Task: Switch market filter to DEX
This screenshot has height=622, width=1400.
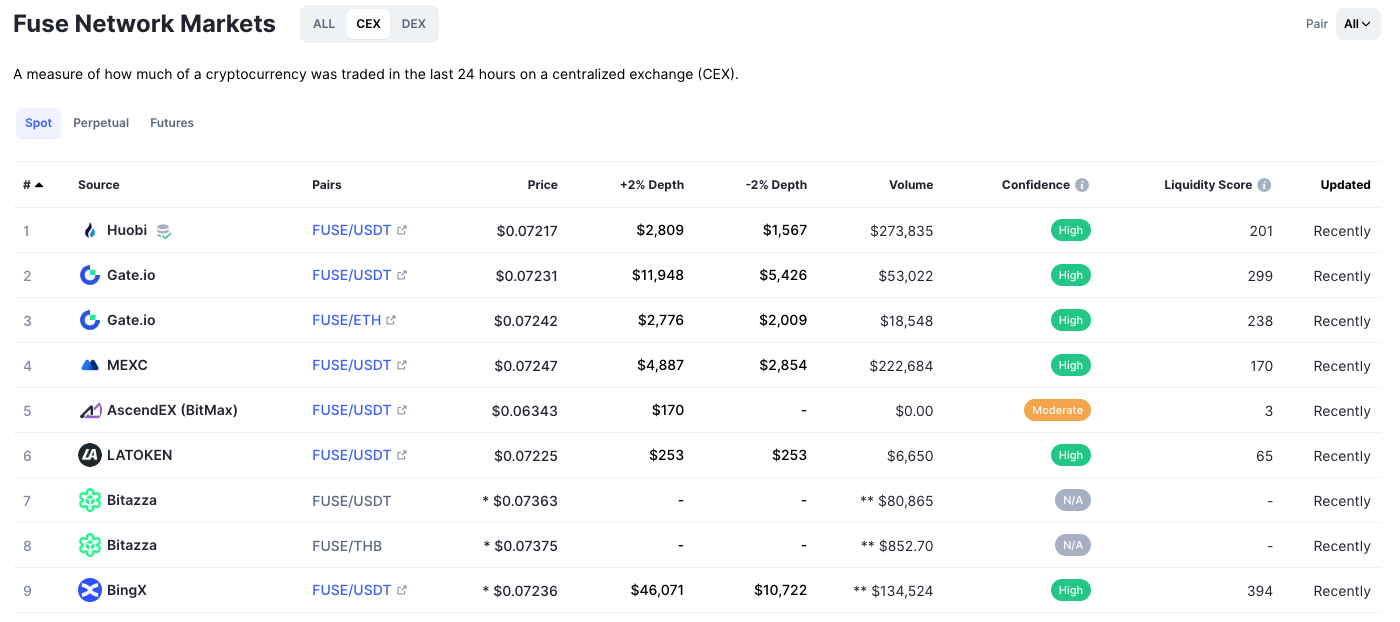Action: click(414, 24)
